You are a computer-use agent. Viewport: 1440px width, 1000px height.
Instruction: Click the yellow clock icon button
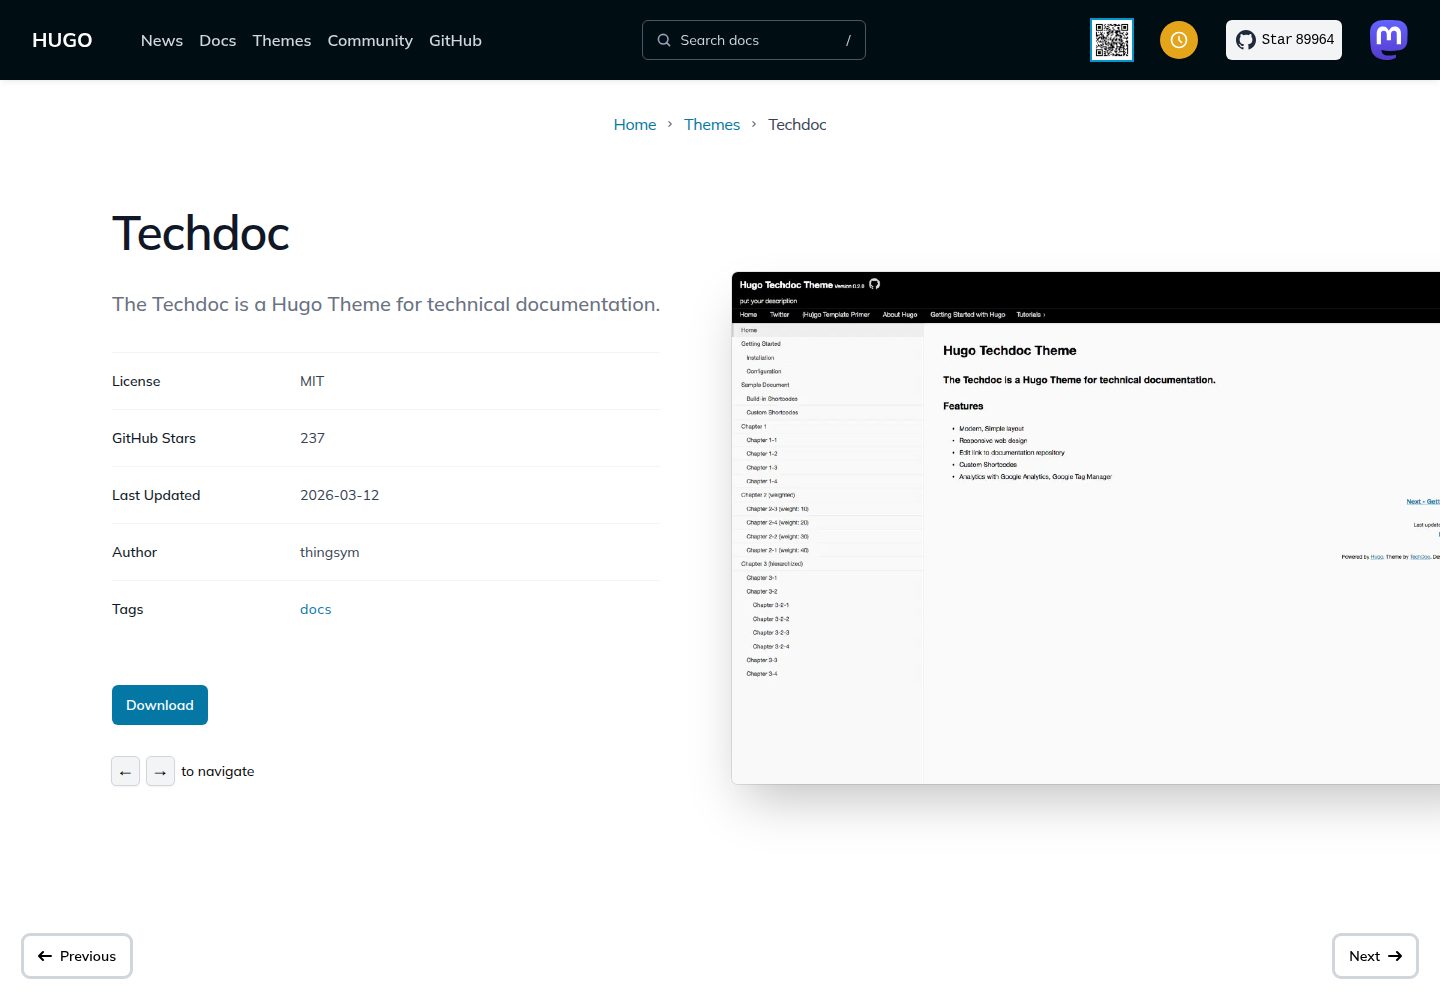point(1179,40)
